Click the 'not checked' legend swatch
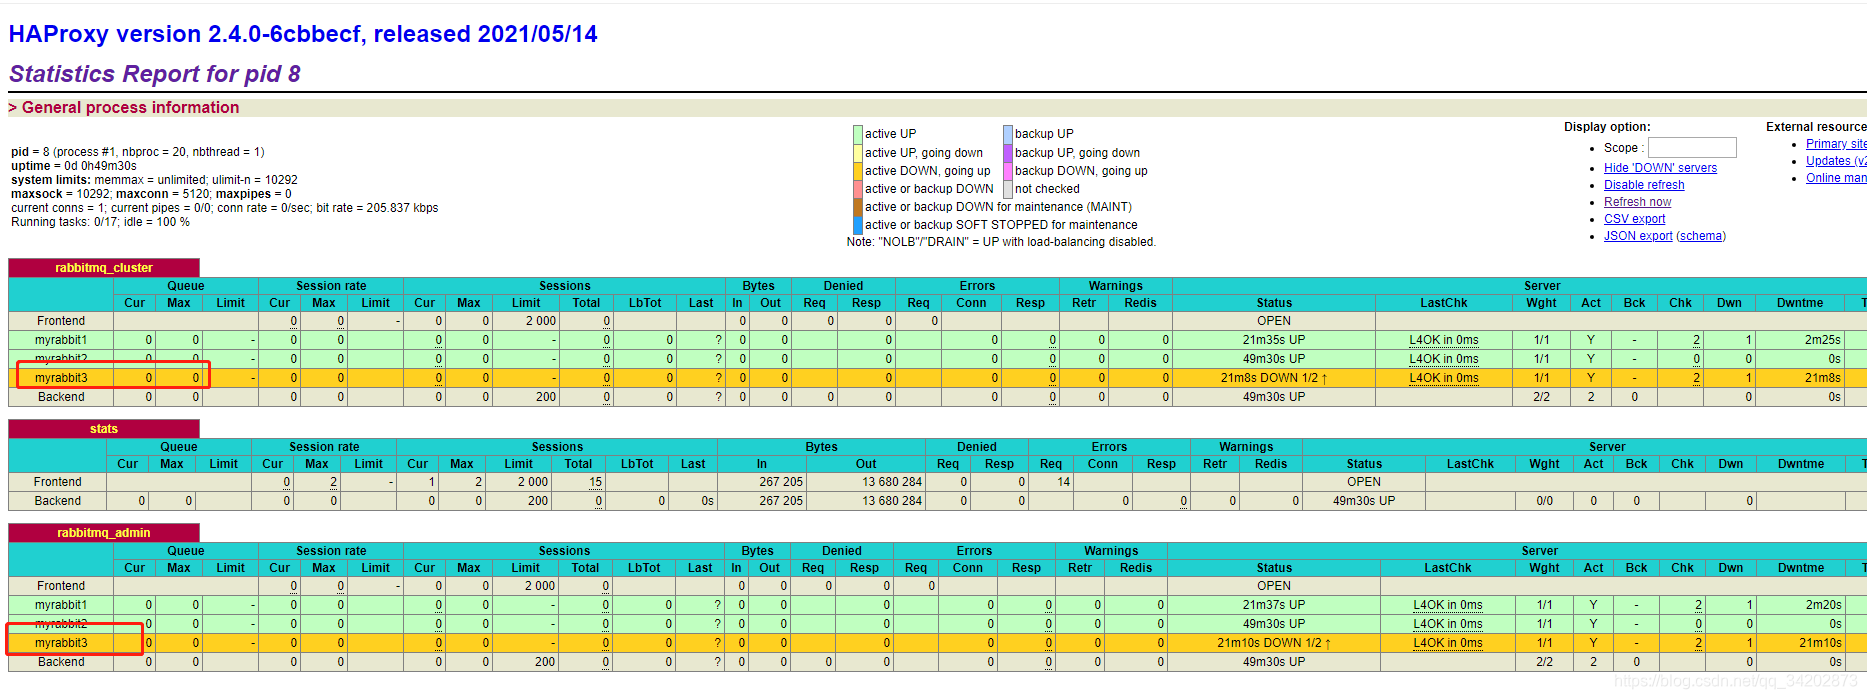This screenshot has height=699, width=1867. click(1008, 189)
